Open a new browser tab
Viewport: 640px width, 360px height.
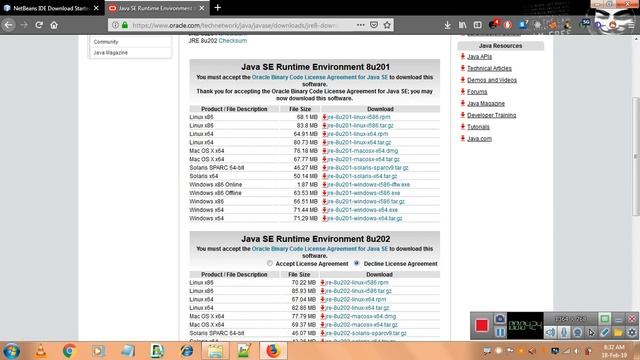click(x=218, y=8)
